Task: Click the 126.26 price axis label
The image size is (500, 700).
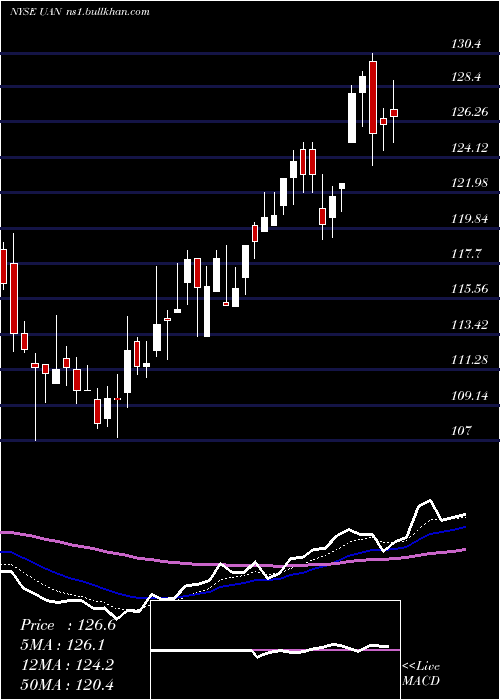Action: [470, 112]
